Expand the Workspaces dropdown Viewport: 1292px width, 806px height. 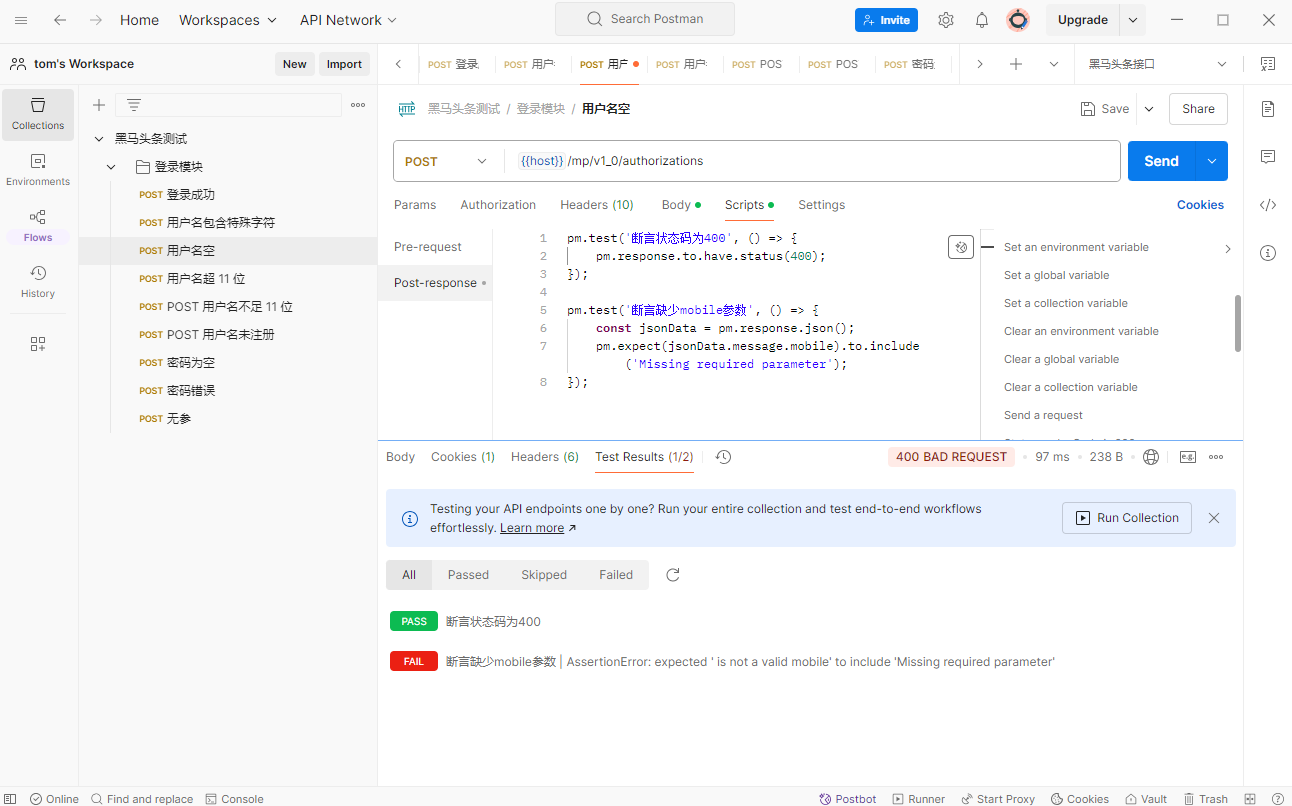click(228, 20)
